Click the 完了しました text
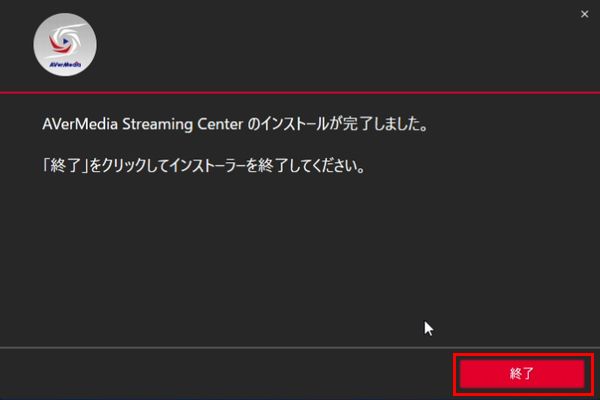Image resolution: width=600 pixels, height=400 pixels. click(x=385, y=124)
